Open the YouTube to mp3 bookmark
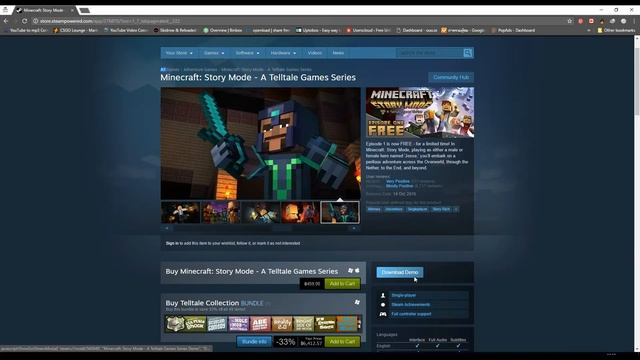This screenshot has width=640, height=360. 27,30
